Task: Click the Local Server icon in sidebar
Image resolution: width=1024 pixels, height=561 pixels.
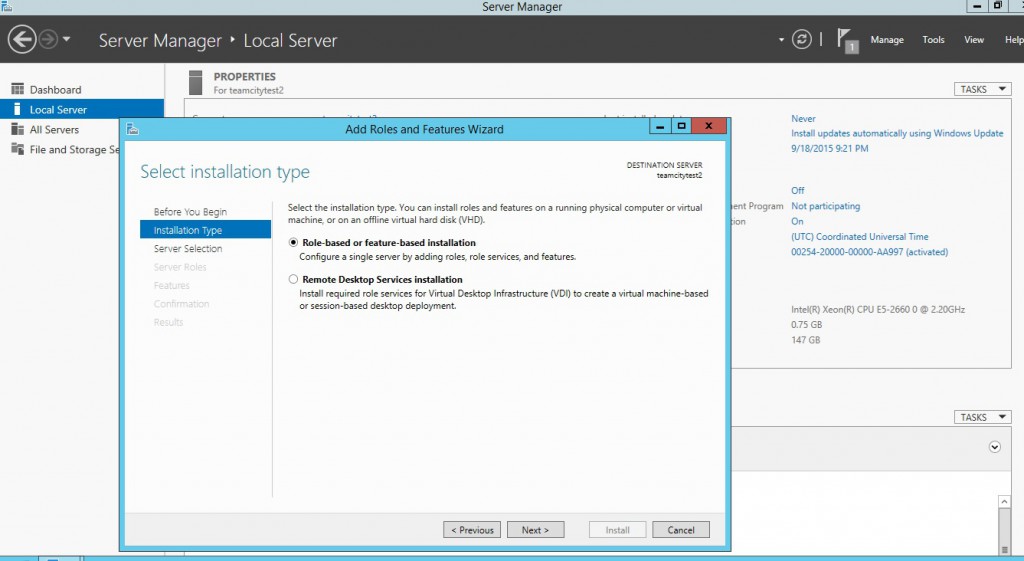Action: click(x=17, y=109)
